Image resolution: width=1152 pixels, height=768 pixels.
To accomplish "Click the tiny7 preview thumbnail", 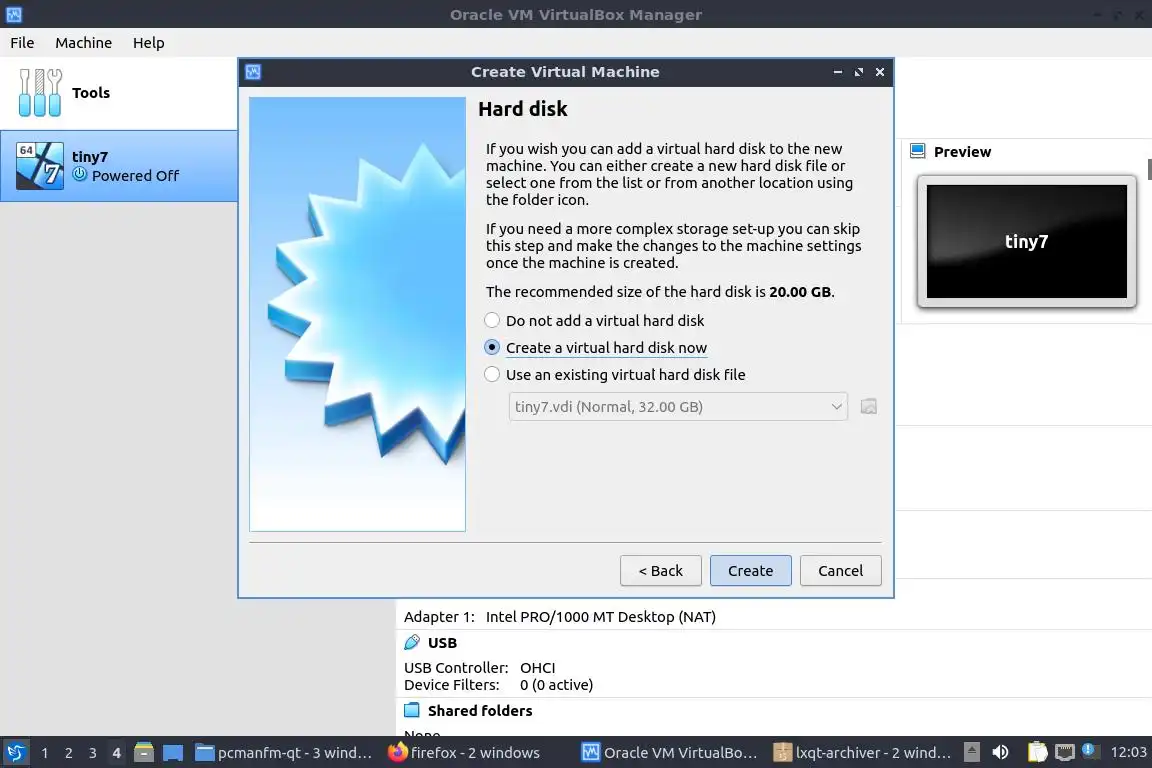I will (1026, 241).
